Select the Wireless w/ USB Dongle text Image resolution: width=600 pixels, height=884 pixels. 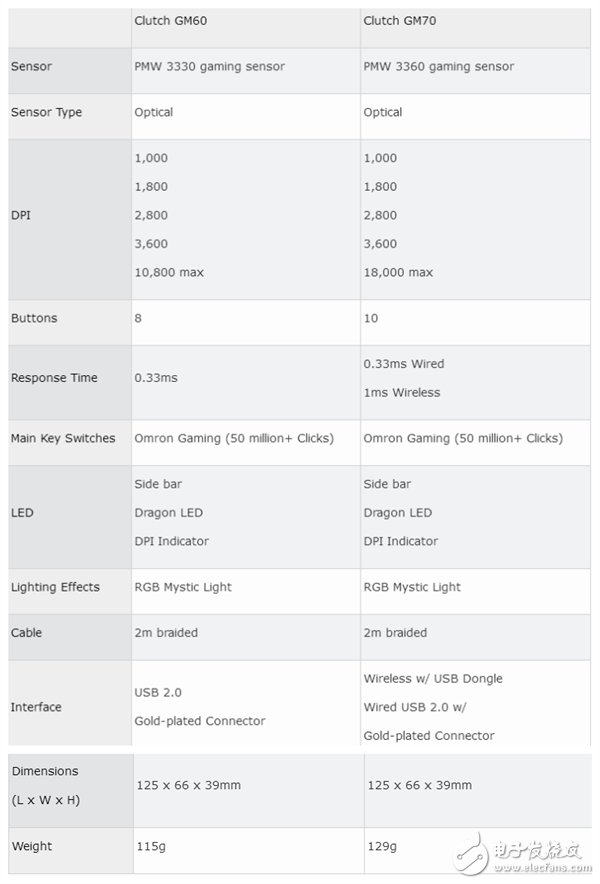[x=433, y=678]
